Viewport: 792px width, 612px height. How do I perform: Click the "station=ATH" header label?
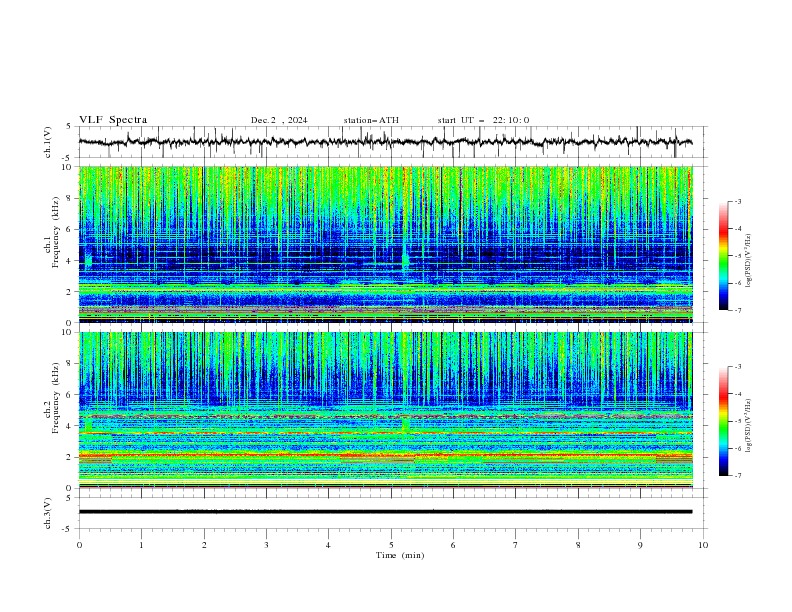point(371,120)
